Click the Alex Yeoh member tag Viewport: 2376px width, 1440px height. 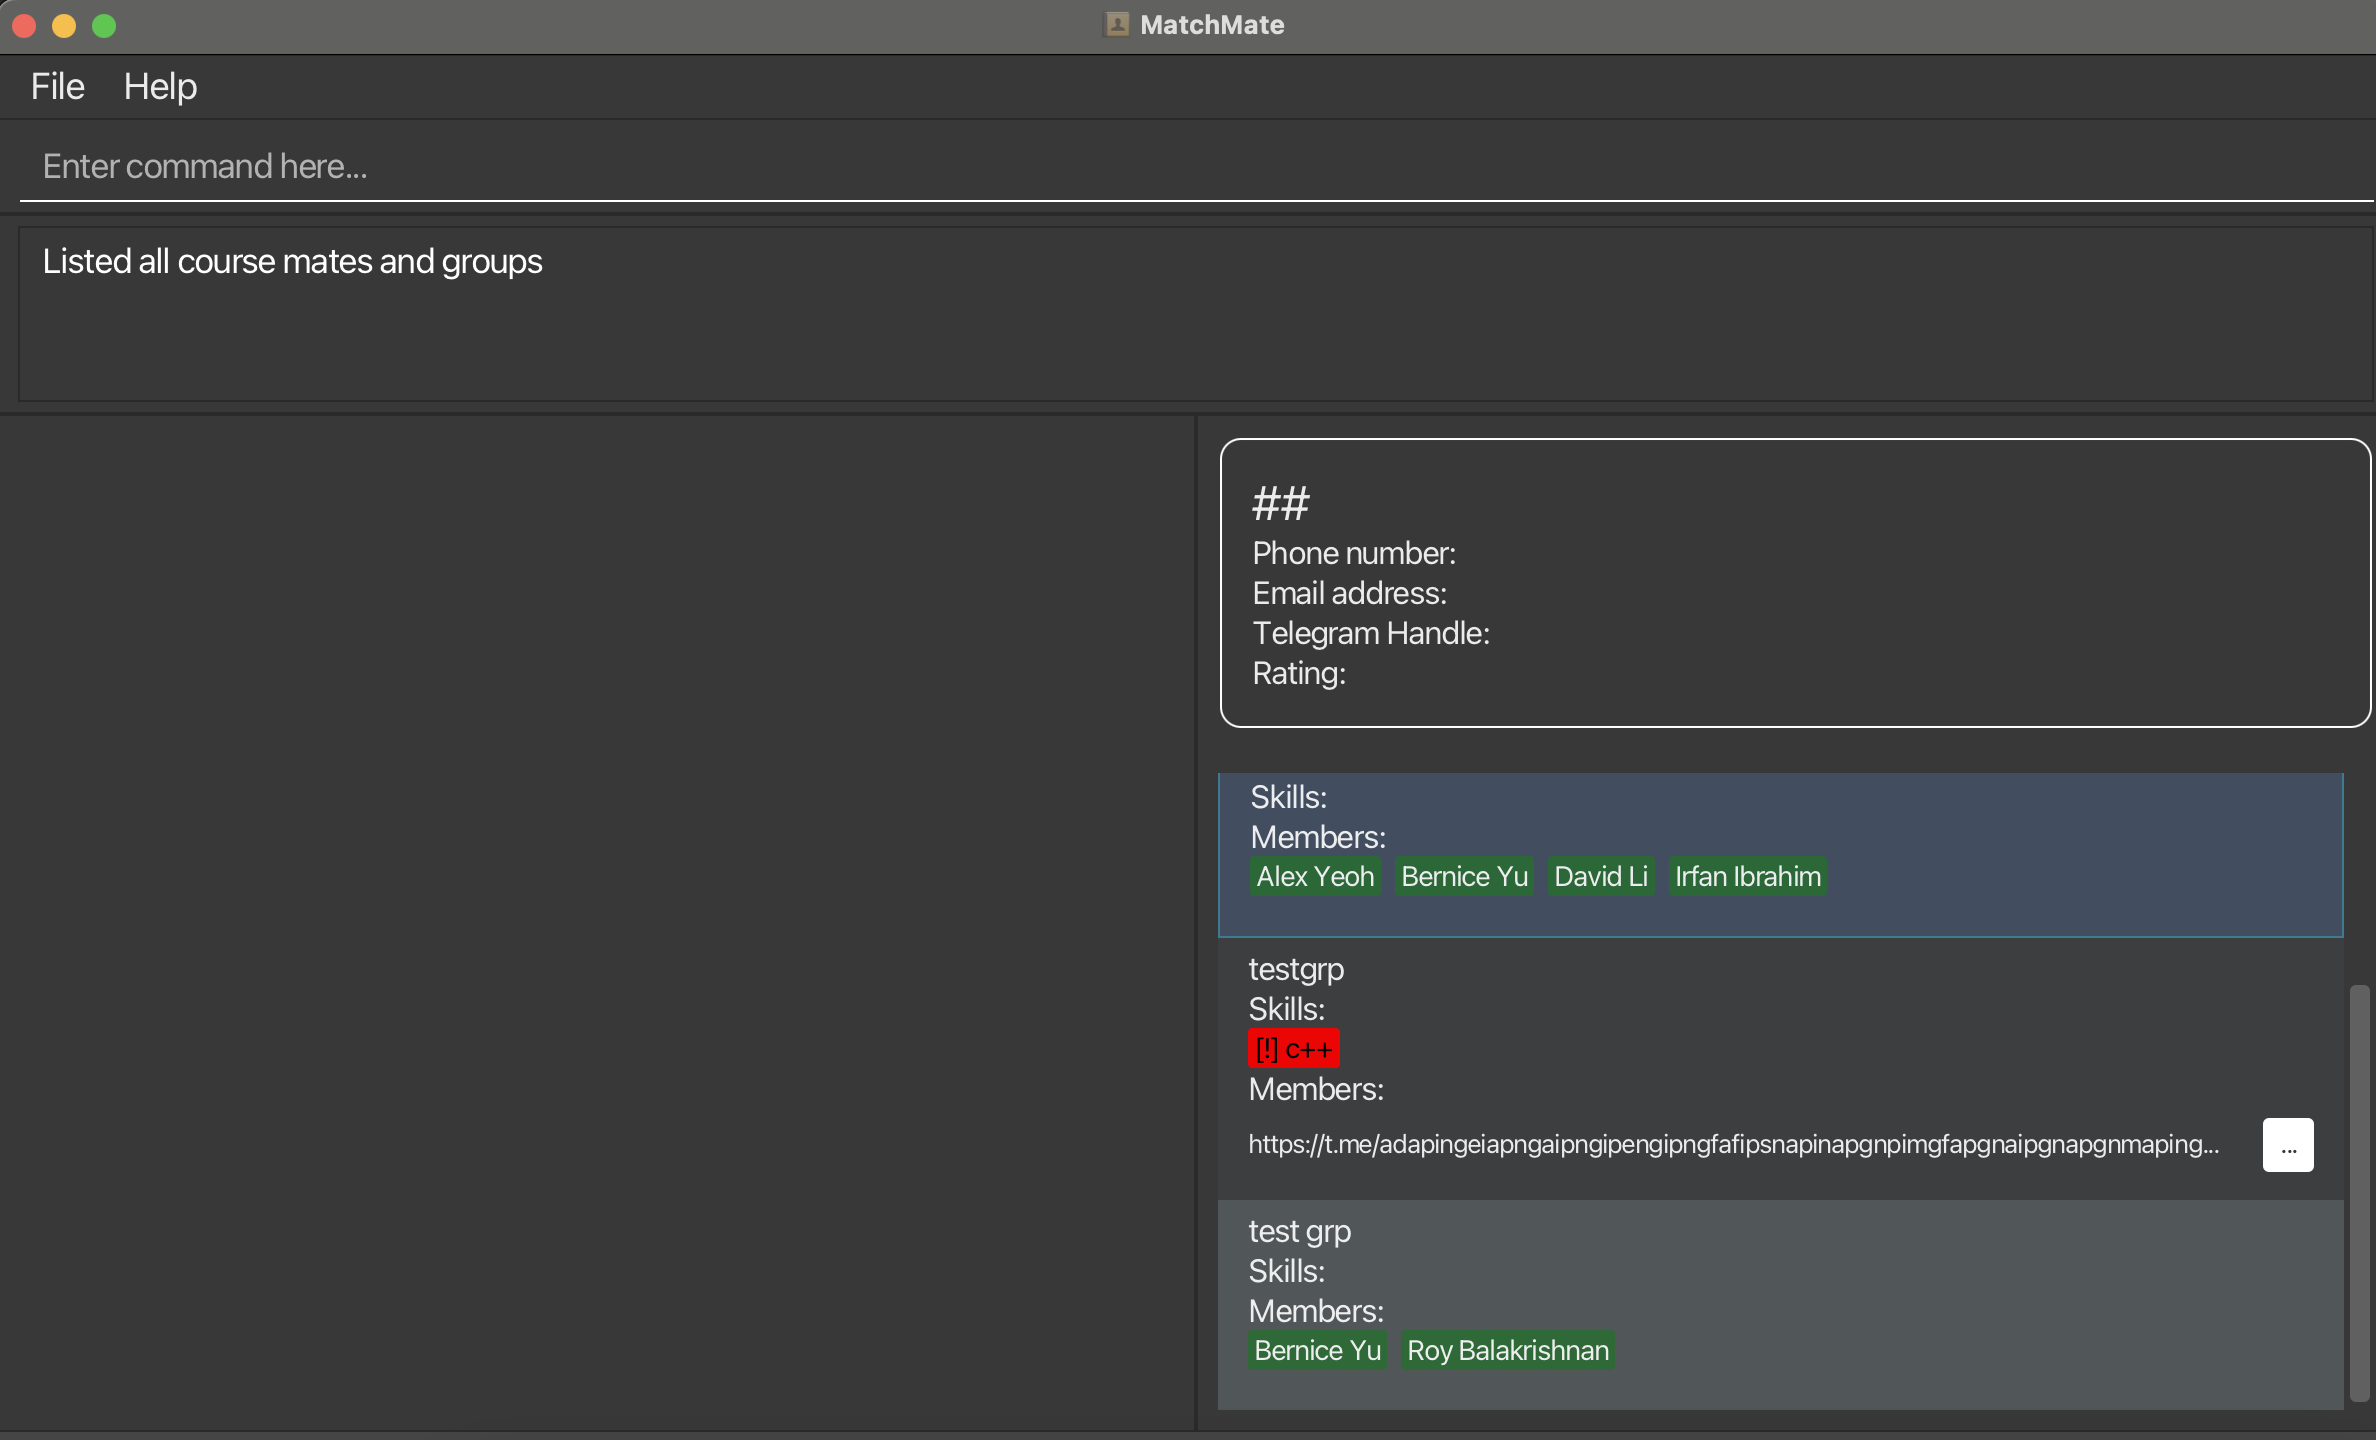click(x=1314, y=877)
